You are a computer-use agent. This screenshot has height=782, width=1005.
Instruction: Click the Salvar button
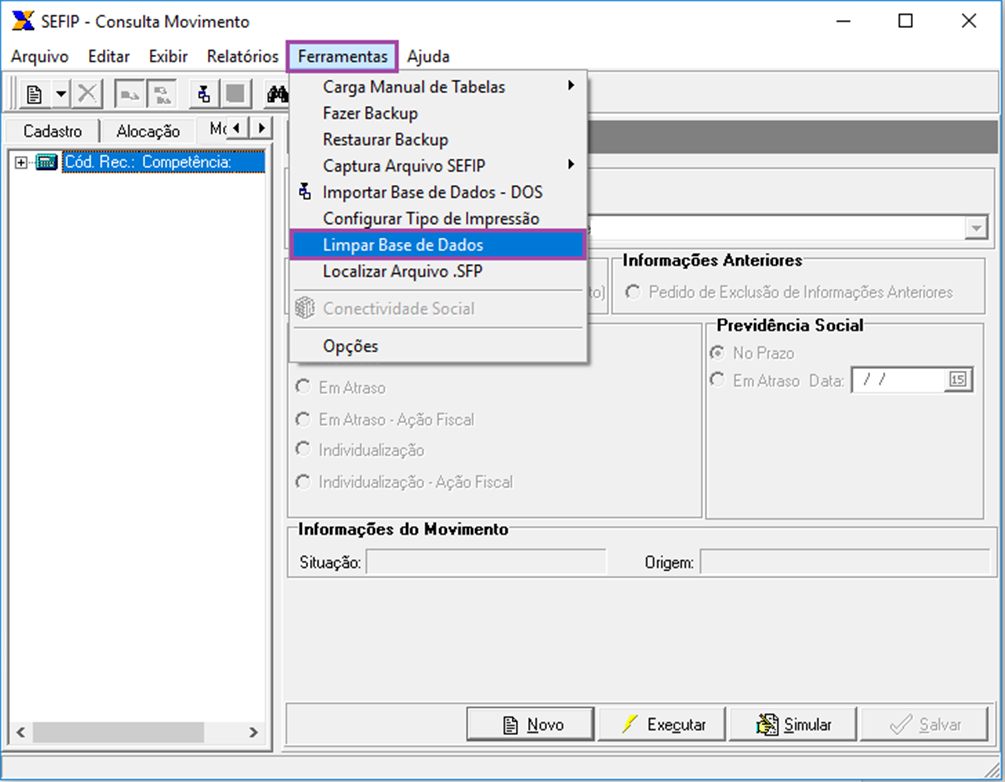coord(924,724)
